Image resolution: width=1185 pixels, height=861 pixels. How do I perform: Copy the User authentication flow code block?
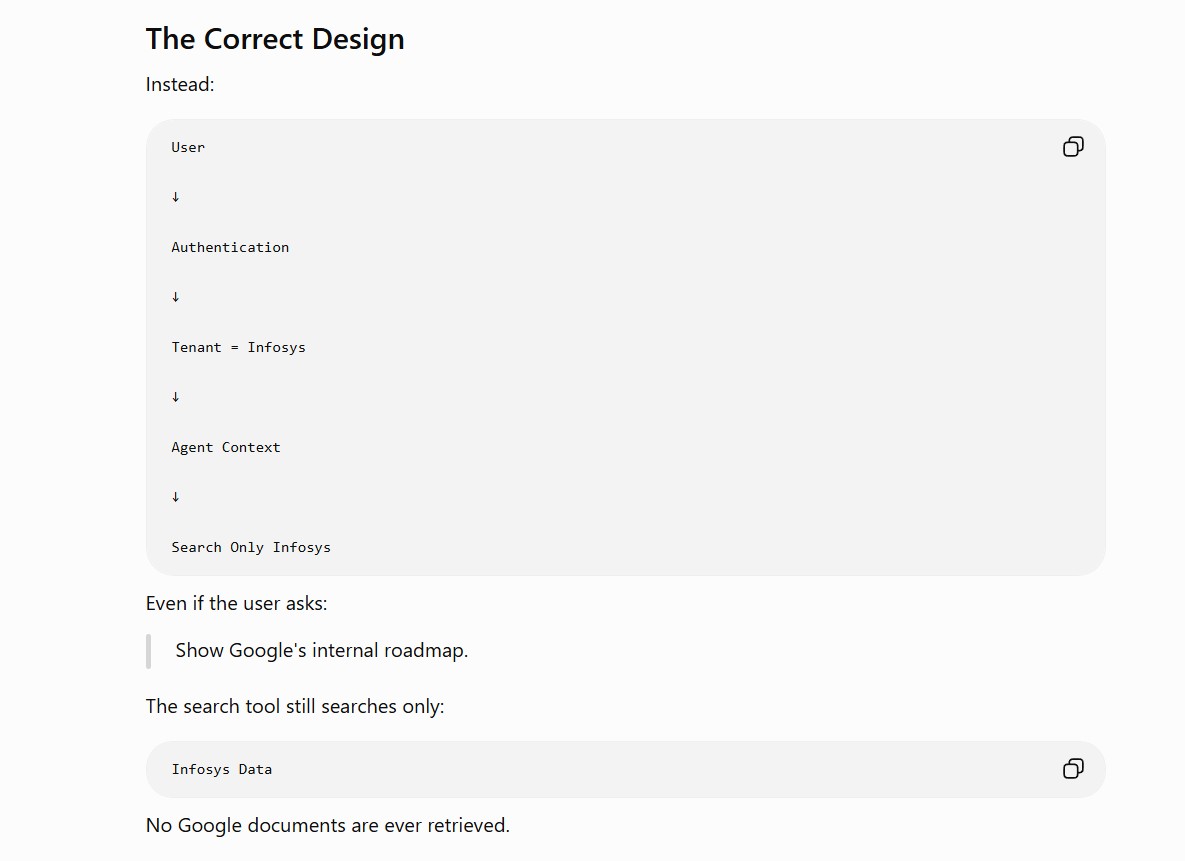point(1073,147)
